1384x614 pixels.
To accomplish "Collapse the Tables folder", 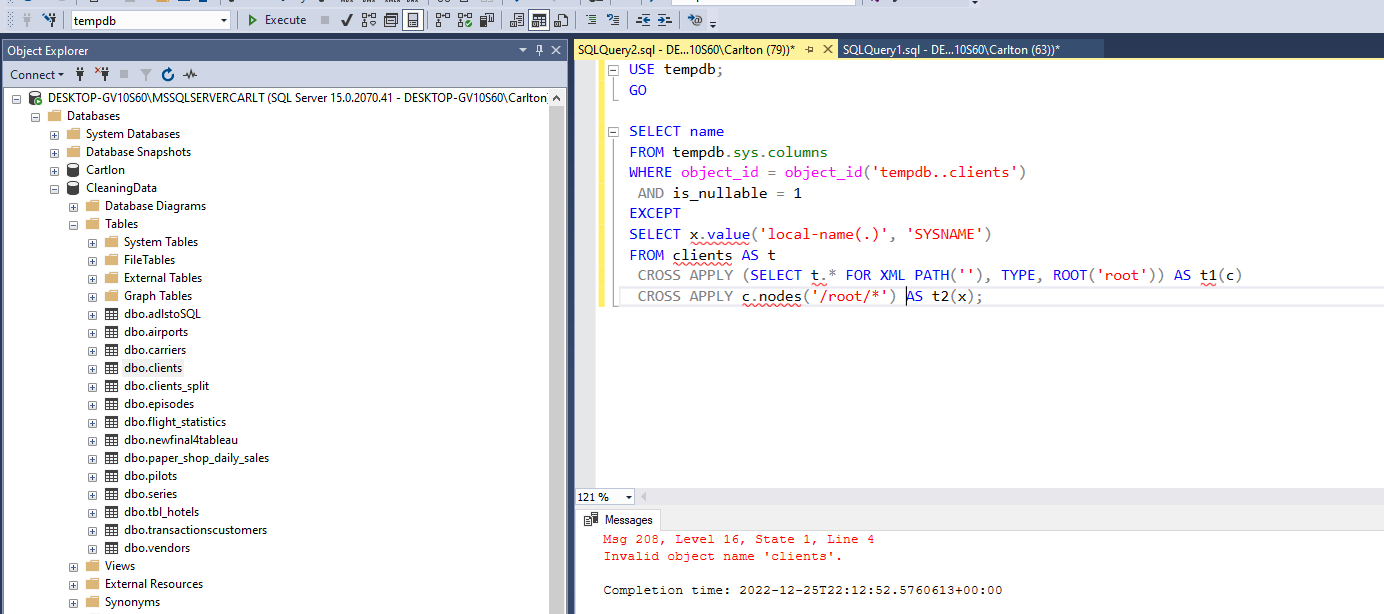I will tap(73, 224).
